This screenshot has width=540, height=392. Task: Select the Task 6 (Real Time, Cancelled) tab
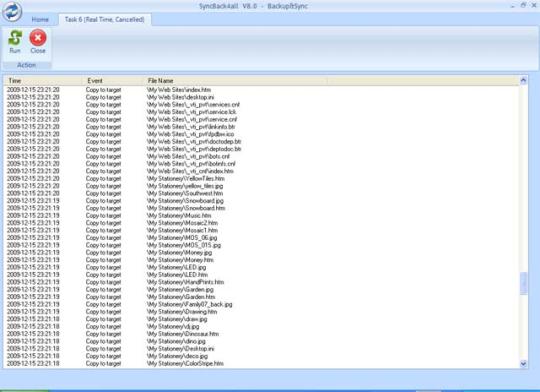tap(104, 20)
